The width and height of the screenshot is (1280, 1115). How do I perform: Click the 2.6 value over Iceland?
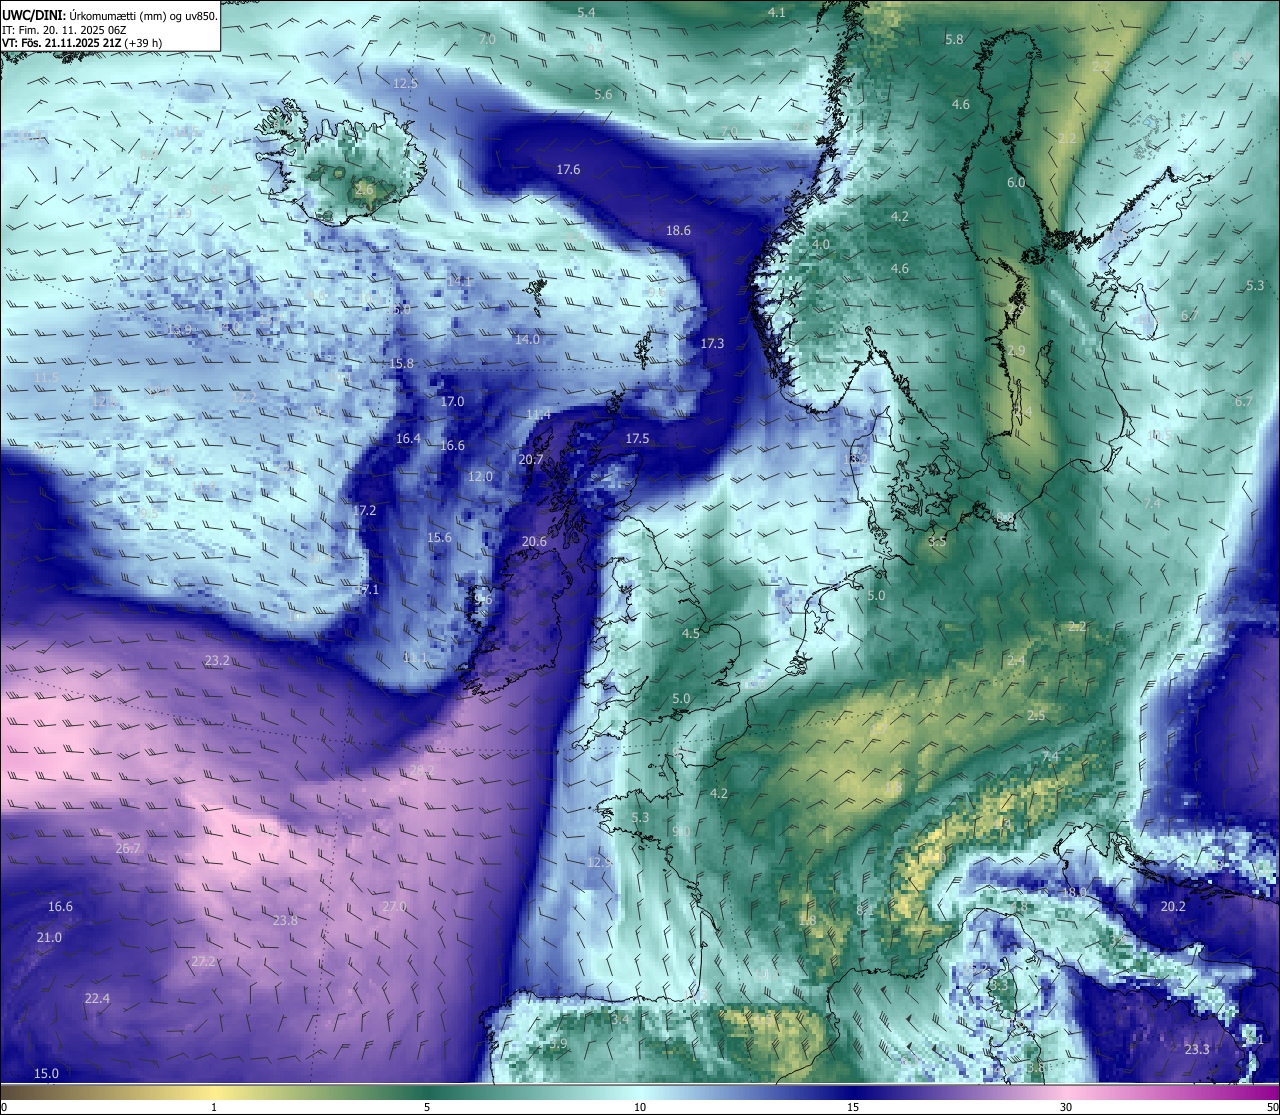[364, 189]
